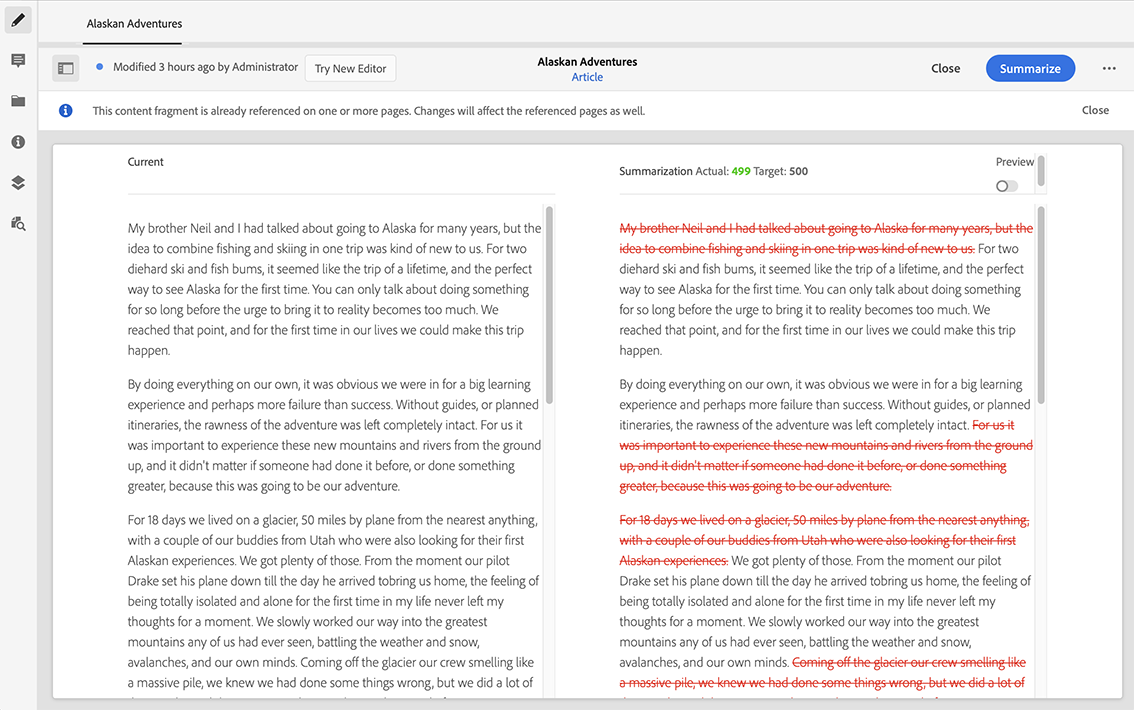Click struck-through sentence starting 'For 18 days'
The image size is (1134, 710).
(824, 540)
